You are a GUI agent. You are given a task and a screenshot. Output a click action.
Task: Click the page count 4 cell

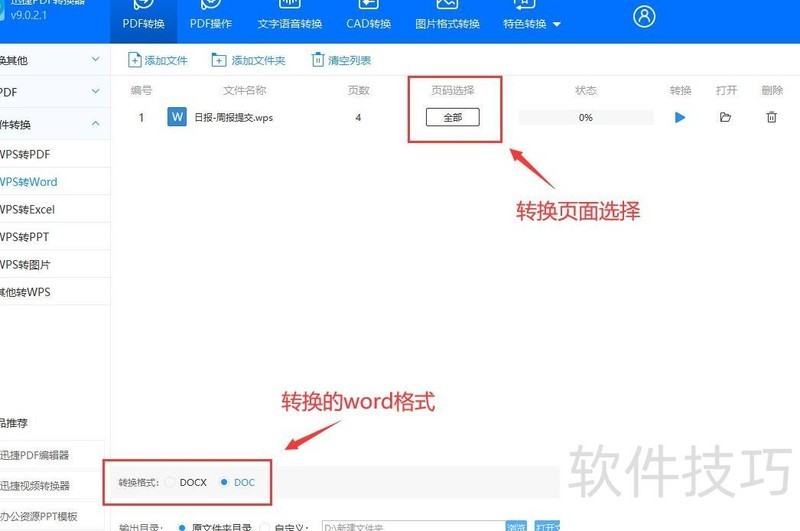point(358,117)
